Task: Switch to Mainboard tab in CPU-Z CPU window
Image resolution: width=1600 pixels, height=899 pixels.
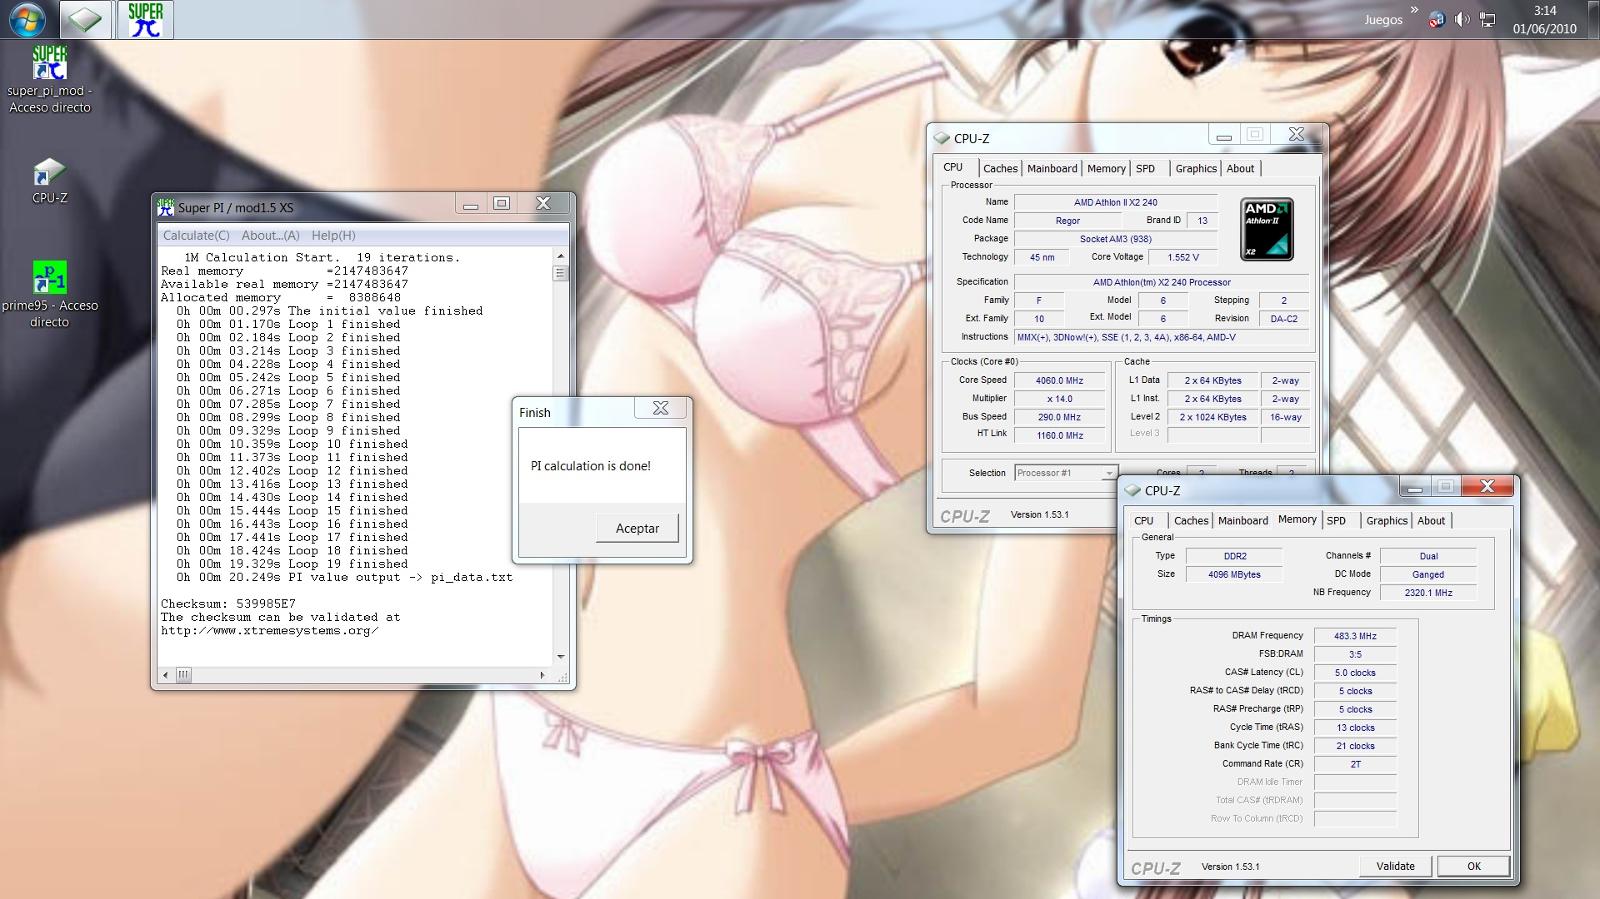Action: click(x=1052, y=169)
